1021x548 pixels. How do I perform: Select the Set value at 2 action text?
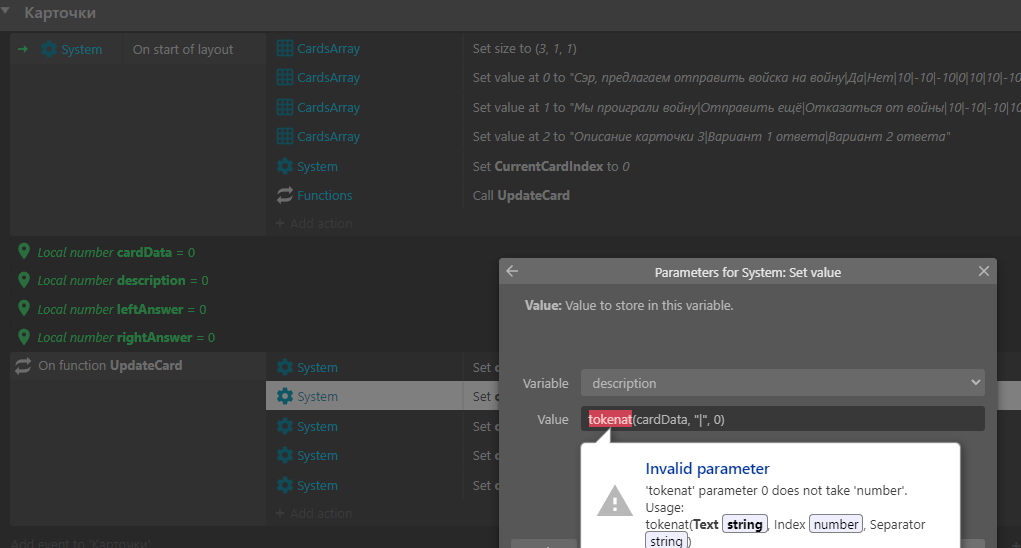point(711,137)
